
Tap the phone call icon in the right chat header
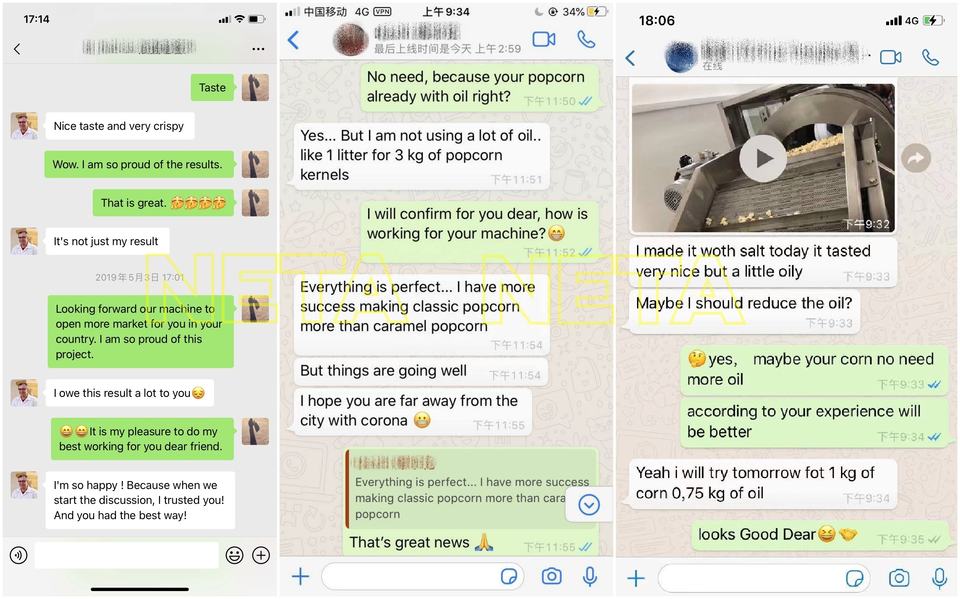tap(930, 58)
